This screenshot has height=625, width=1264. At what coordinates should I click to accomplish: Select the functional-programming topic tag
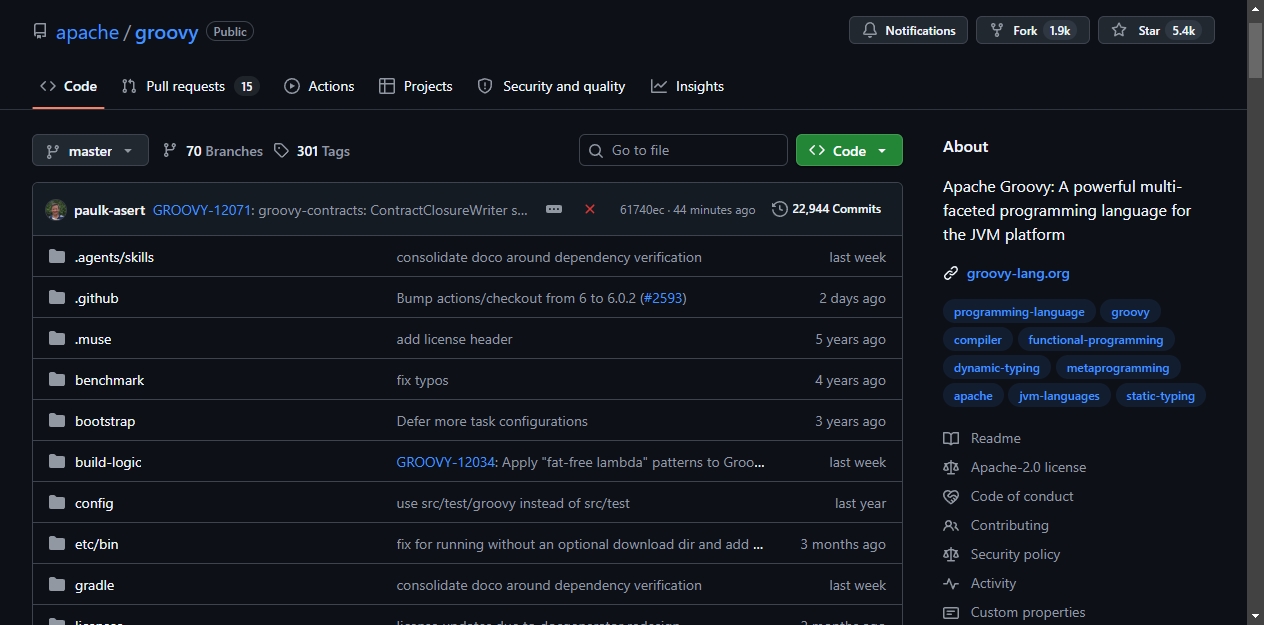(1096, 340)
